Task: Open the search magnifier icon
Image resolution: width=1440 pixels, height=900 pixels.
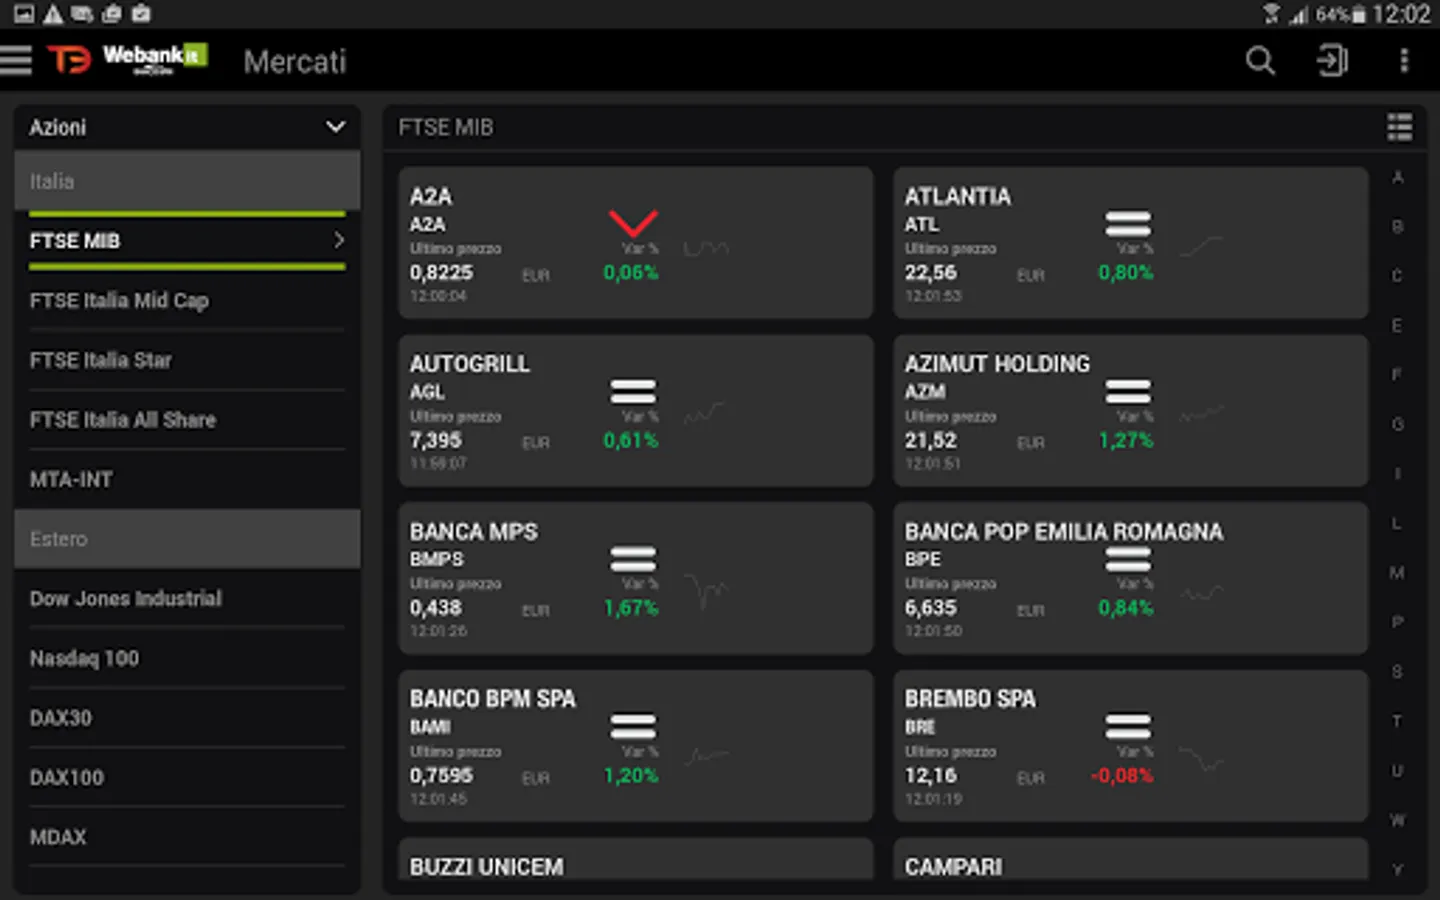Action: (x=1260, y=61)
